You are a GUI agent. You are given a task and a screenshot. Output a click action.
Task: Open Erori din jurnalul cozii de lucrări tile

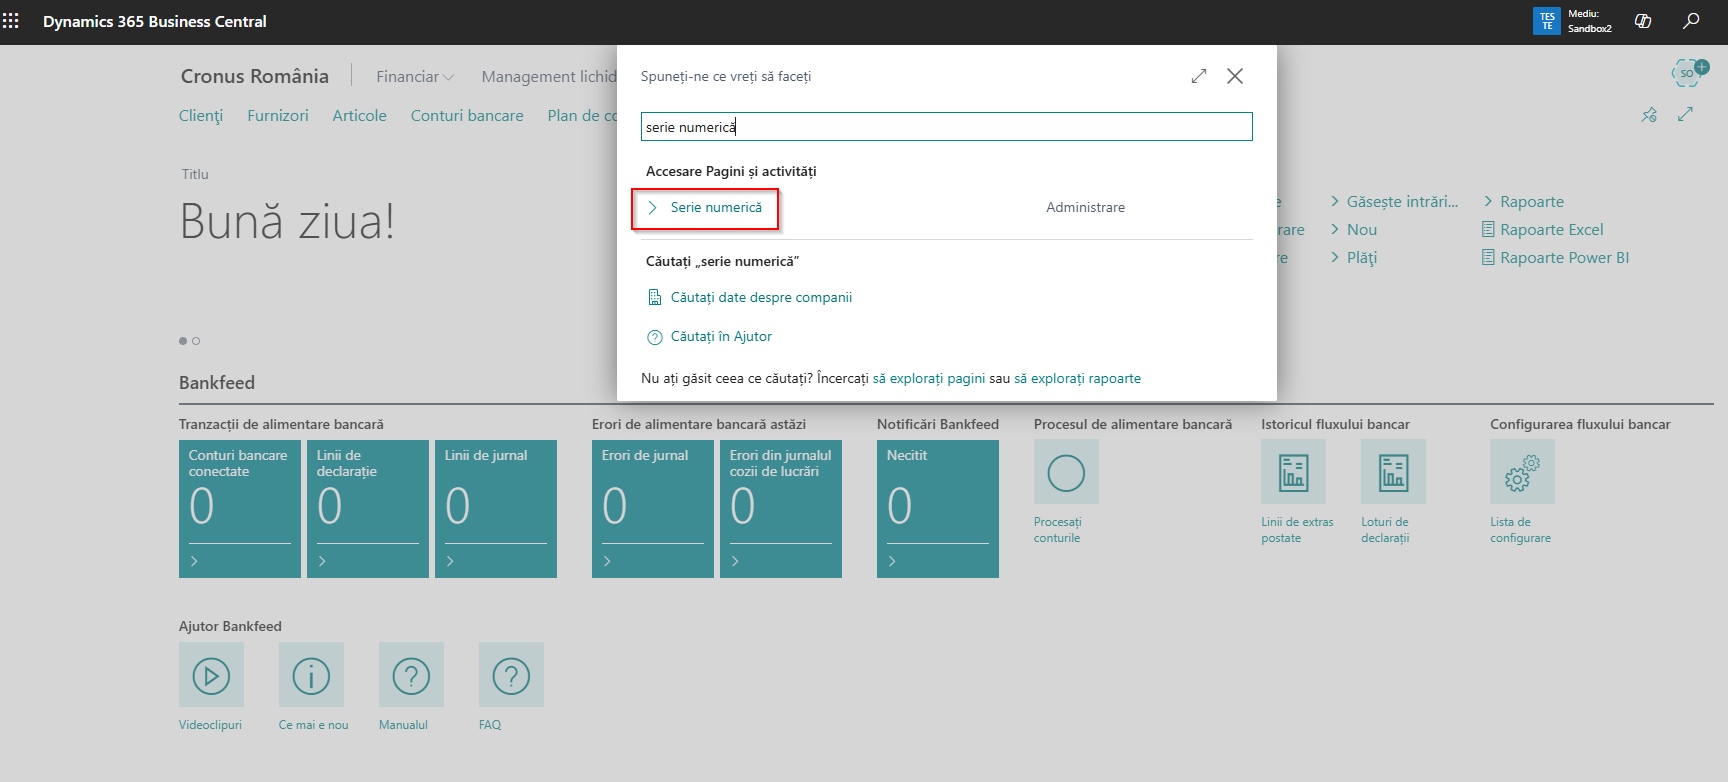pyautogui.click(x=781, y=509)
